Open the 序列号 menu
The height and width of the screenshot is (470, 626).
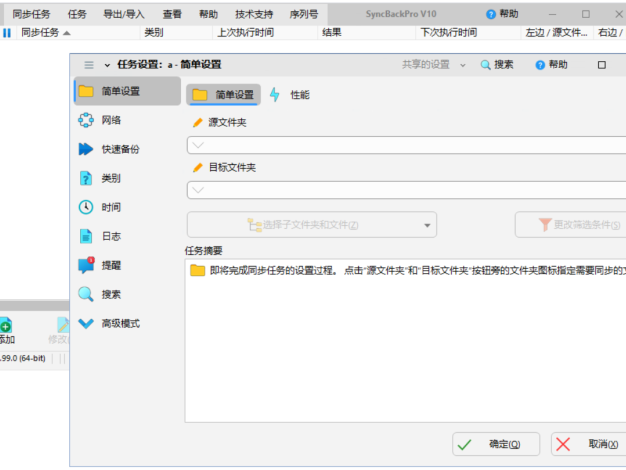pyautogui.click(x=304, y=14)
